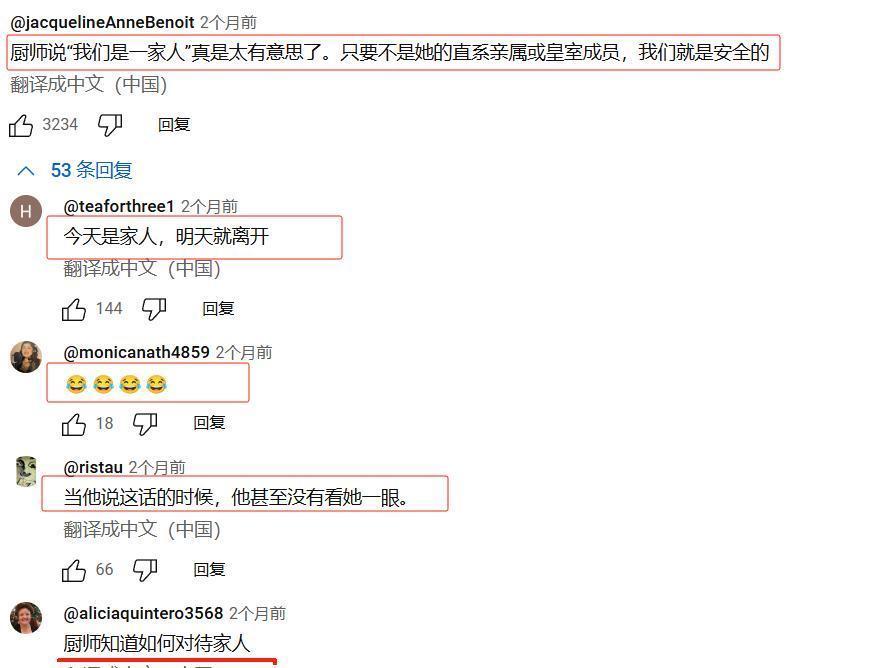This screenshot has height=668, width=869.
Task: Dislike the jacquelineAnneBenoit top comment
Action: click(110, 125)
